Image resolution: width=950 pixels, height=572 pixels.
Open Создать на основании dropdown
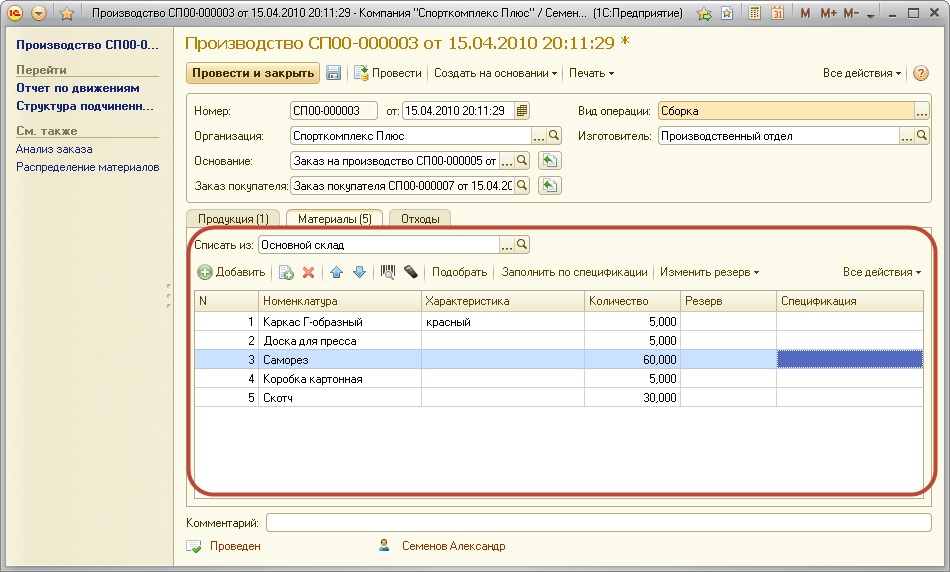click(495, 73)
